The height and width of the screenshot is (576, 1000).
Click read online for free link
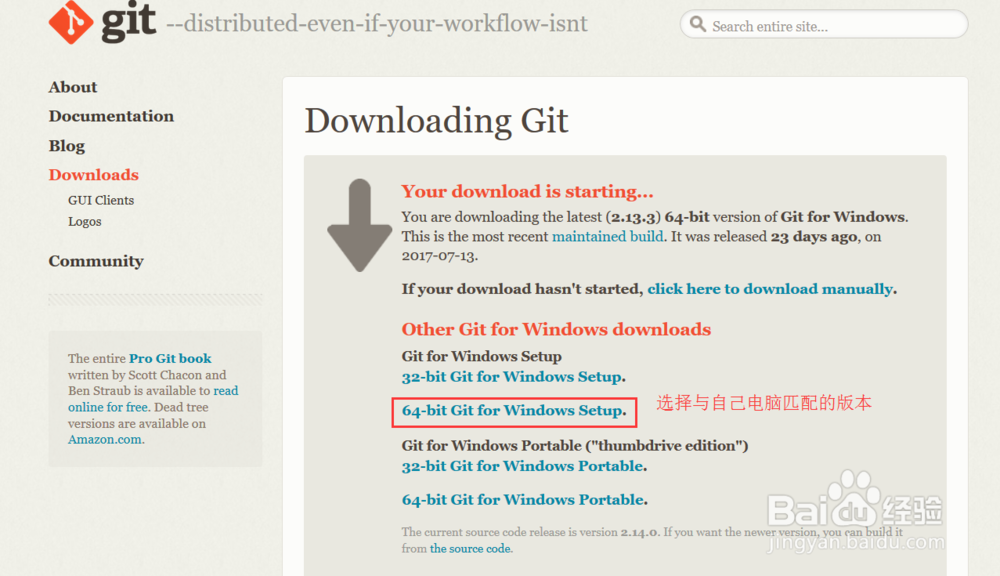click(x=153, y=399)
